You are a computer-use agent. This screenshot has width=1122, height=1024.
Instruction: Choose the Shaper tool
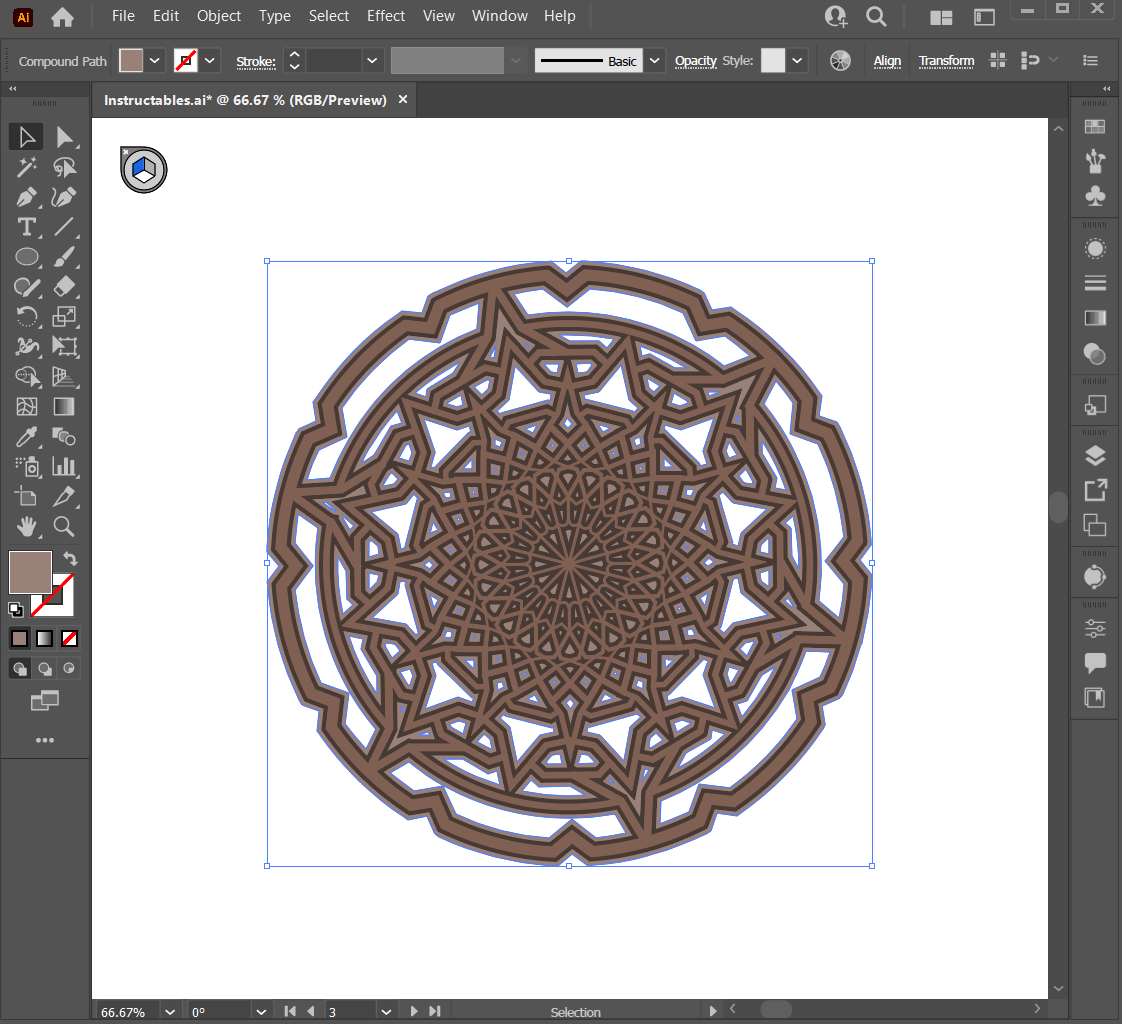(x=26, y=287)
